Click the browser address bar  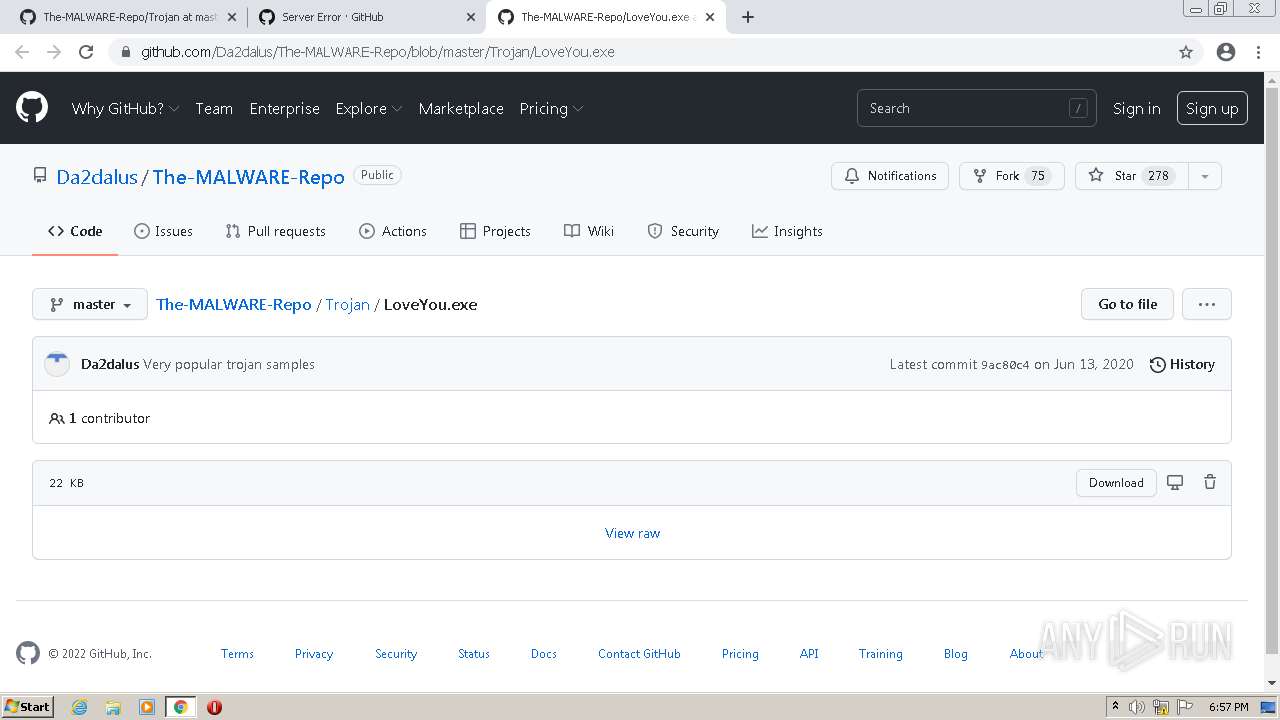click(640, 52)
